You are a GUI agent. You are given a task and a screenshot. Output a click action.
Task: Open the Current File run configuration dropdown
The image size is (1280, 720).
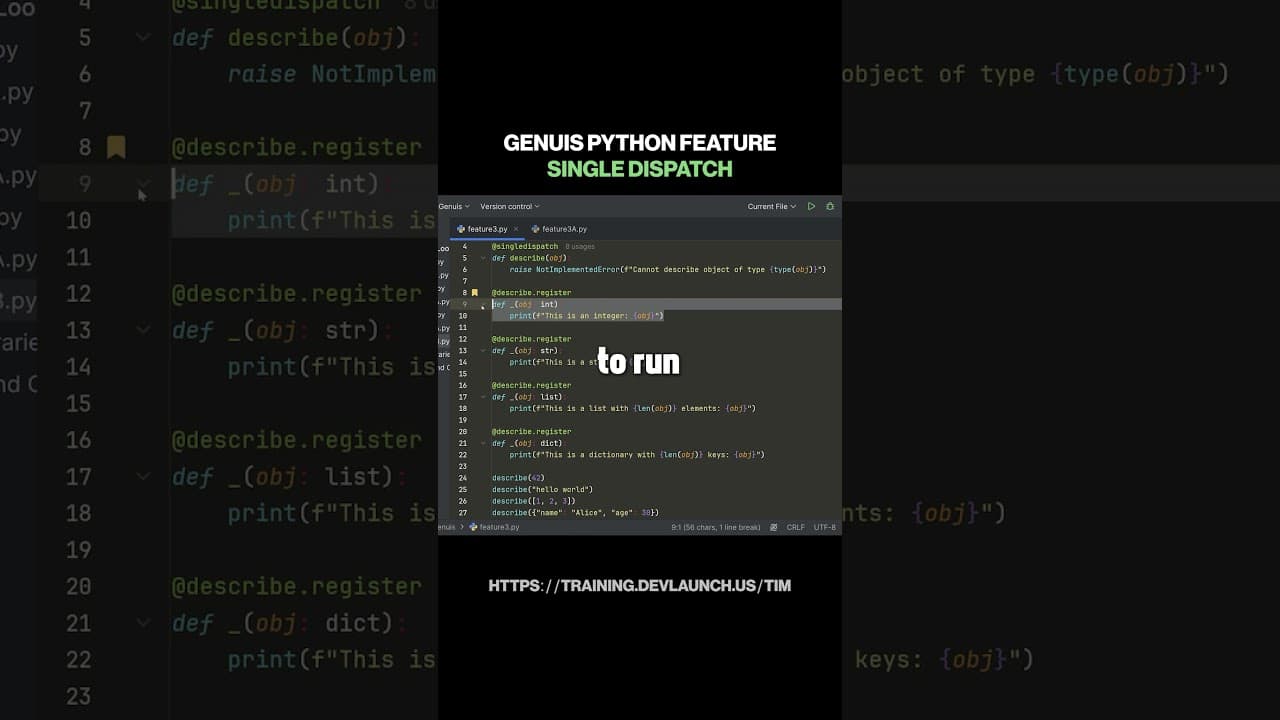click(x=771, y=206)
